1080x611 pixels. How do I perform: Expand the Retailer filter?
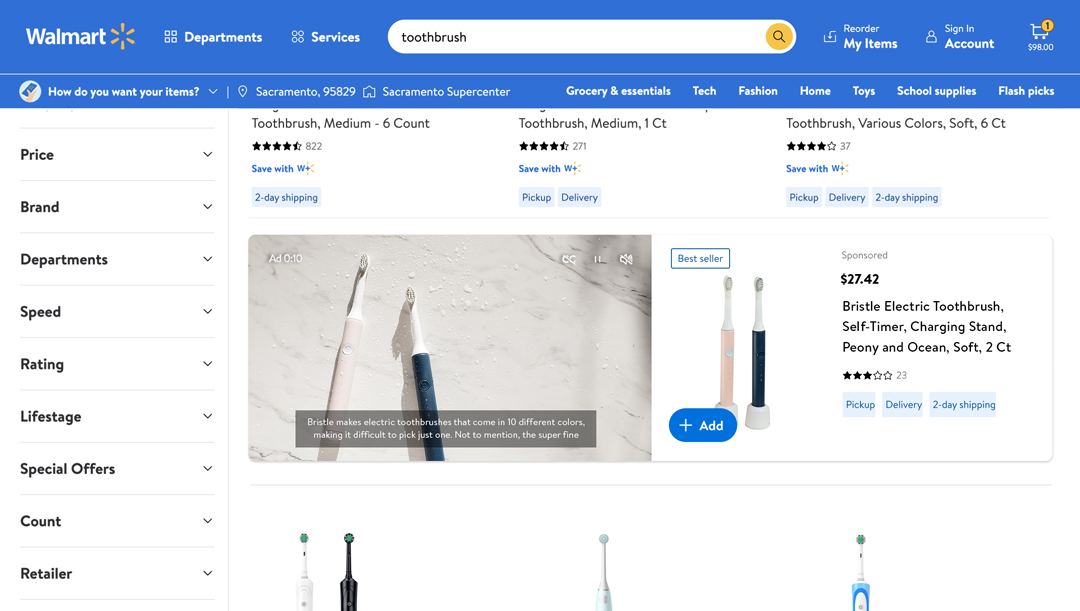(x=117, y=574)
